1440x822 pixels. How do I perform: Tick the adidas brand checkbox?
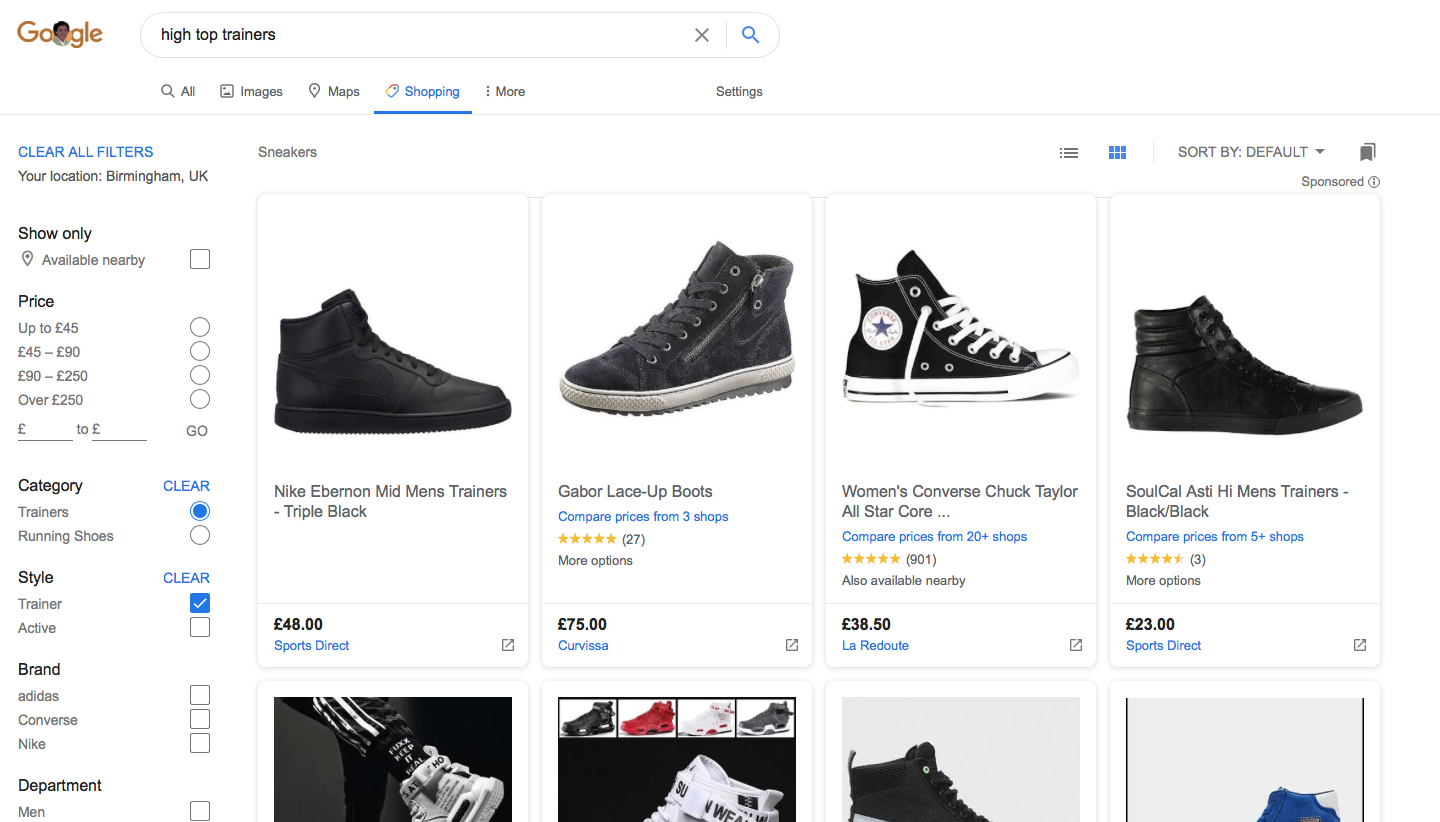coord(200,695)
